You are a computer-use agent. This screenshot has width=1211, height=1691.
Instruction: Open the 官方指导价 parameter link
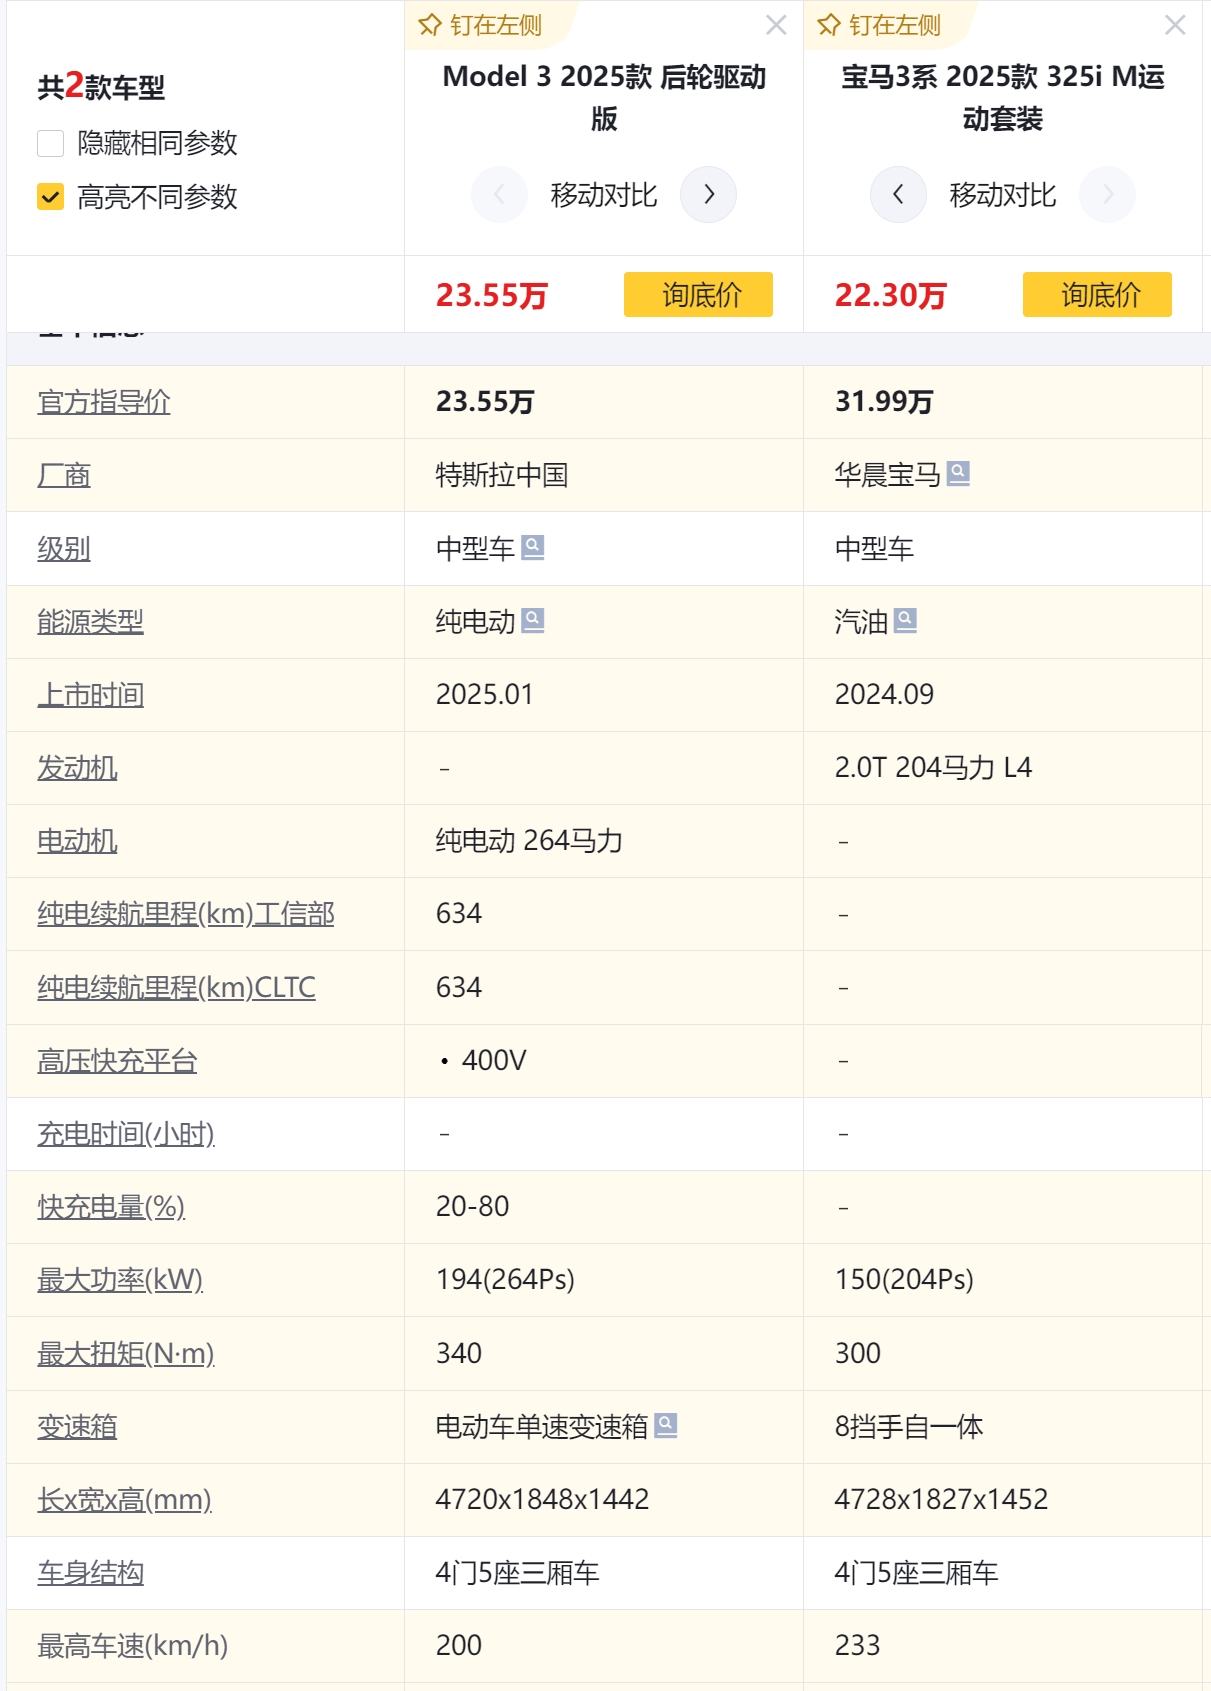(104, 402)
